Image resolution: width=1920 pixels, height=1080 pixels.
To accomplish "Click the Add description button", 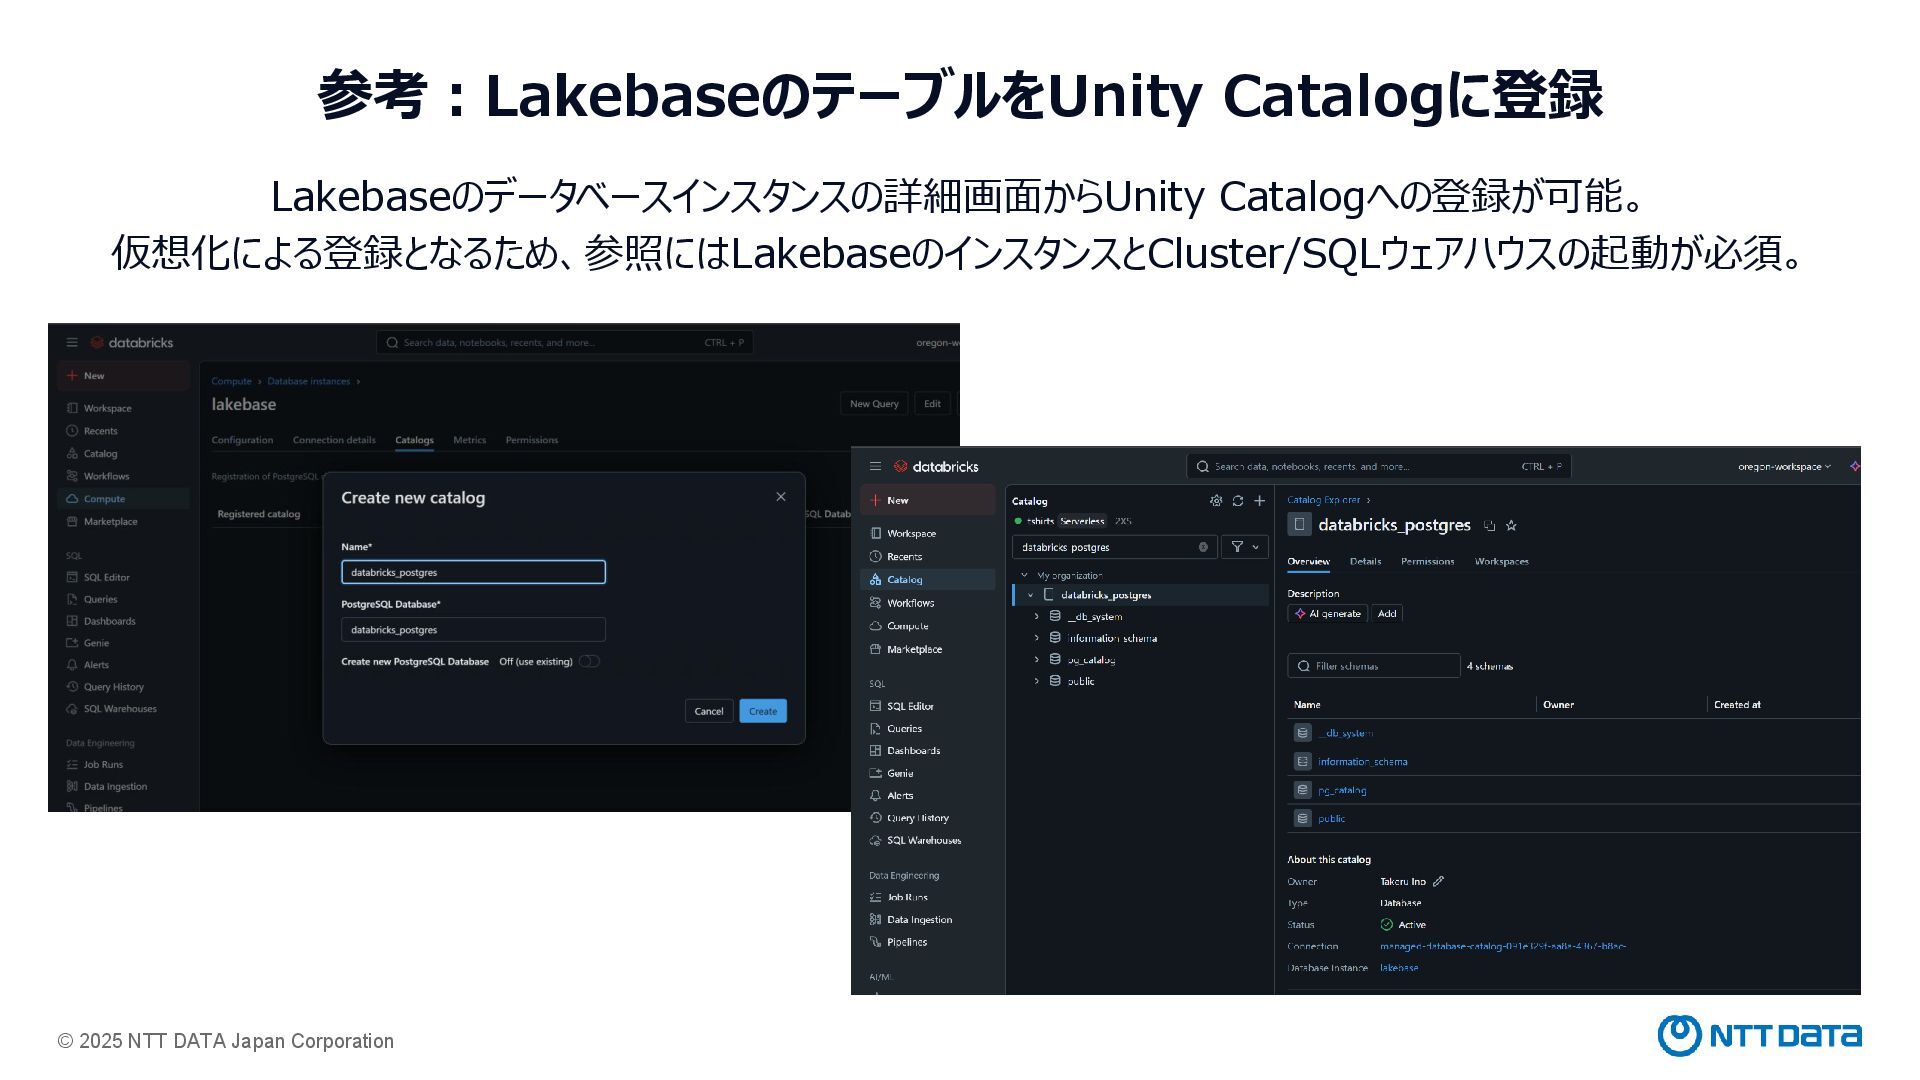I will pyautogui.click(x=1387, y=614).
